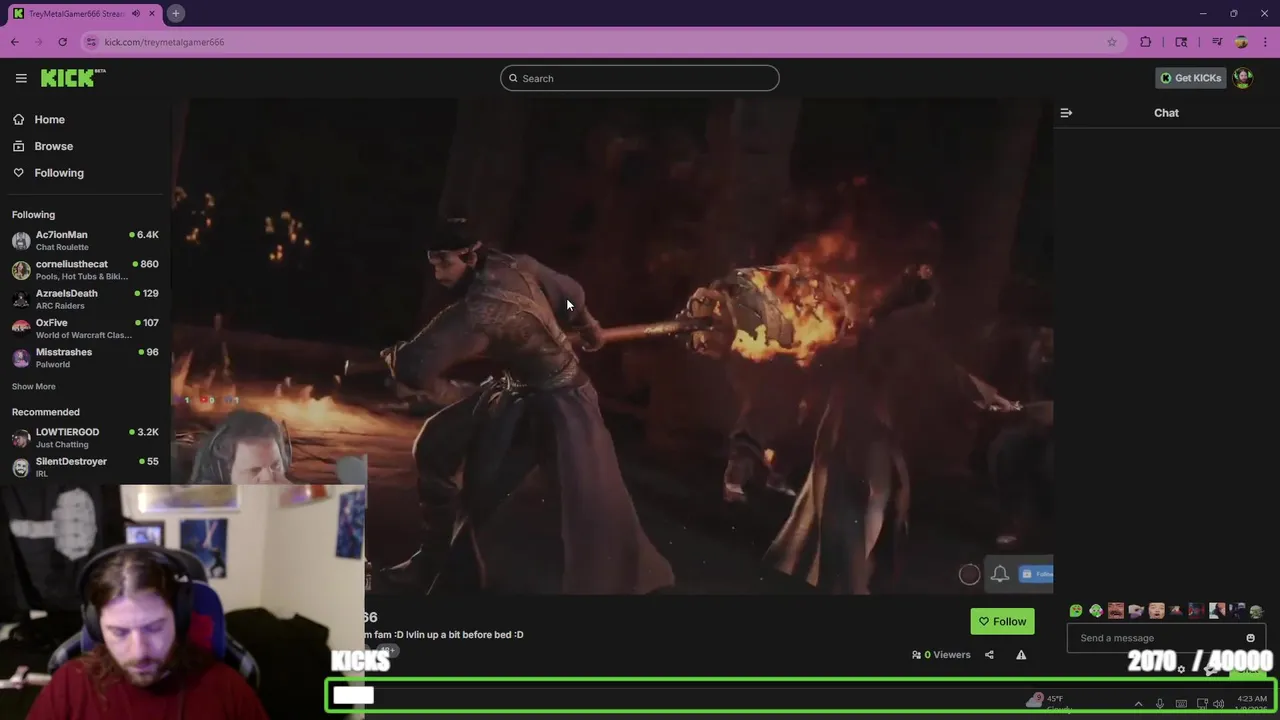1280x720 pixels.
Task: Mute tab via speaker icon on tab
Action: click(x=136, y=14)
